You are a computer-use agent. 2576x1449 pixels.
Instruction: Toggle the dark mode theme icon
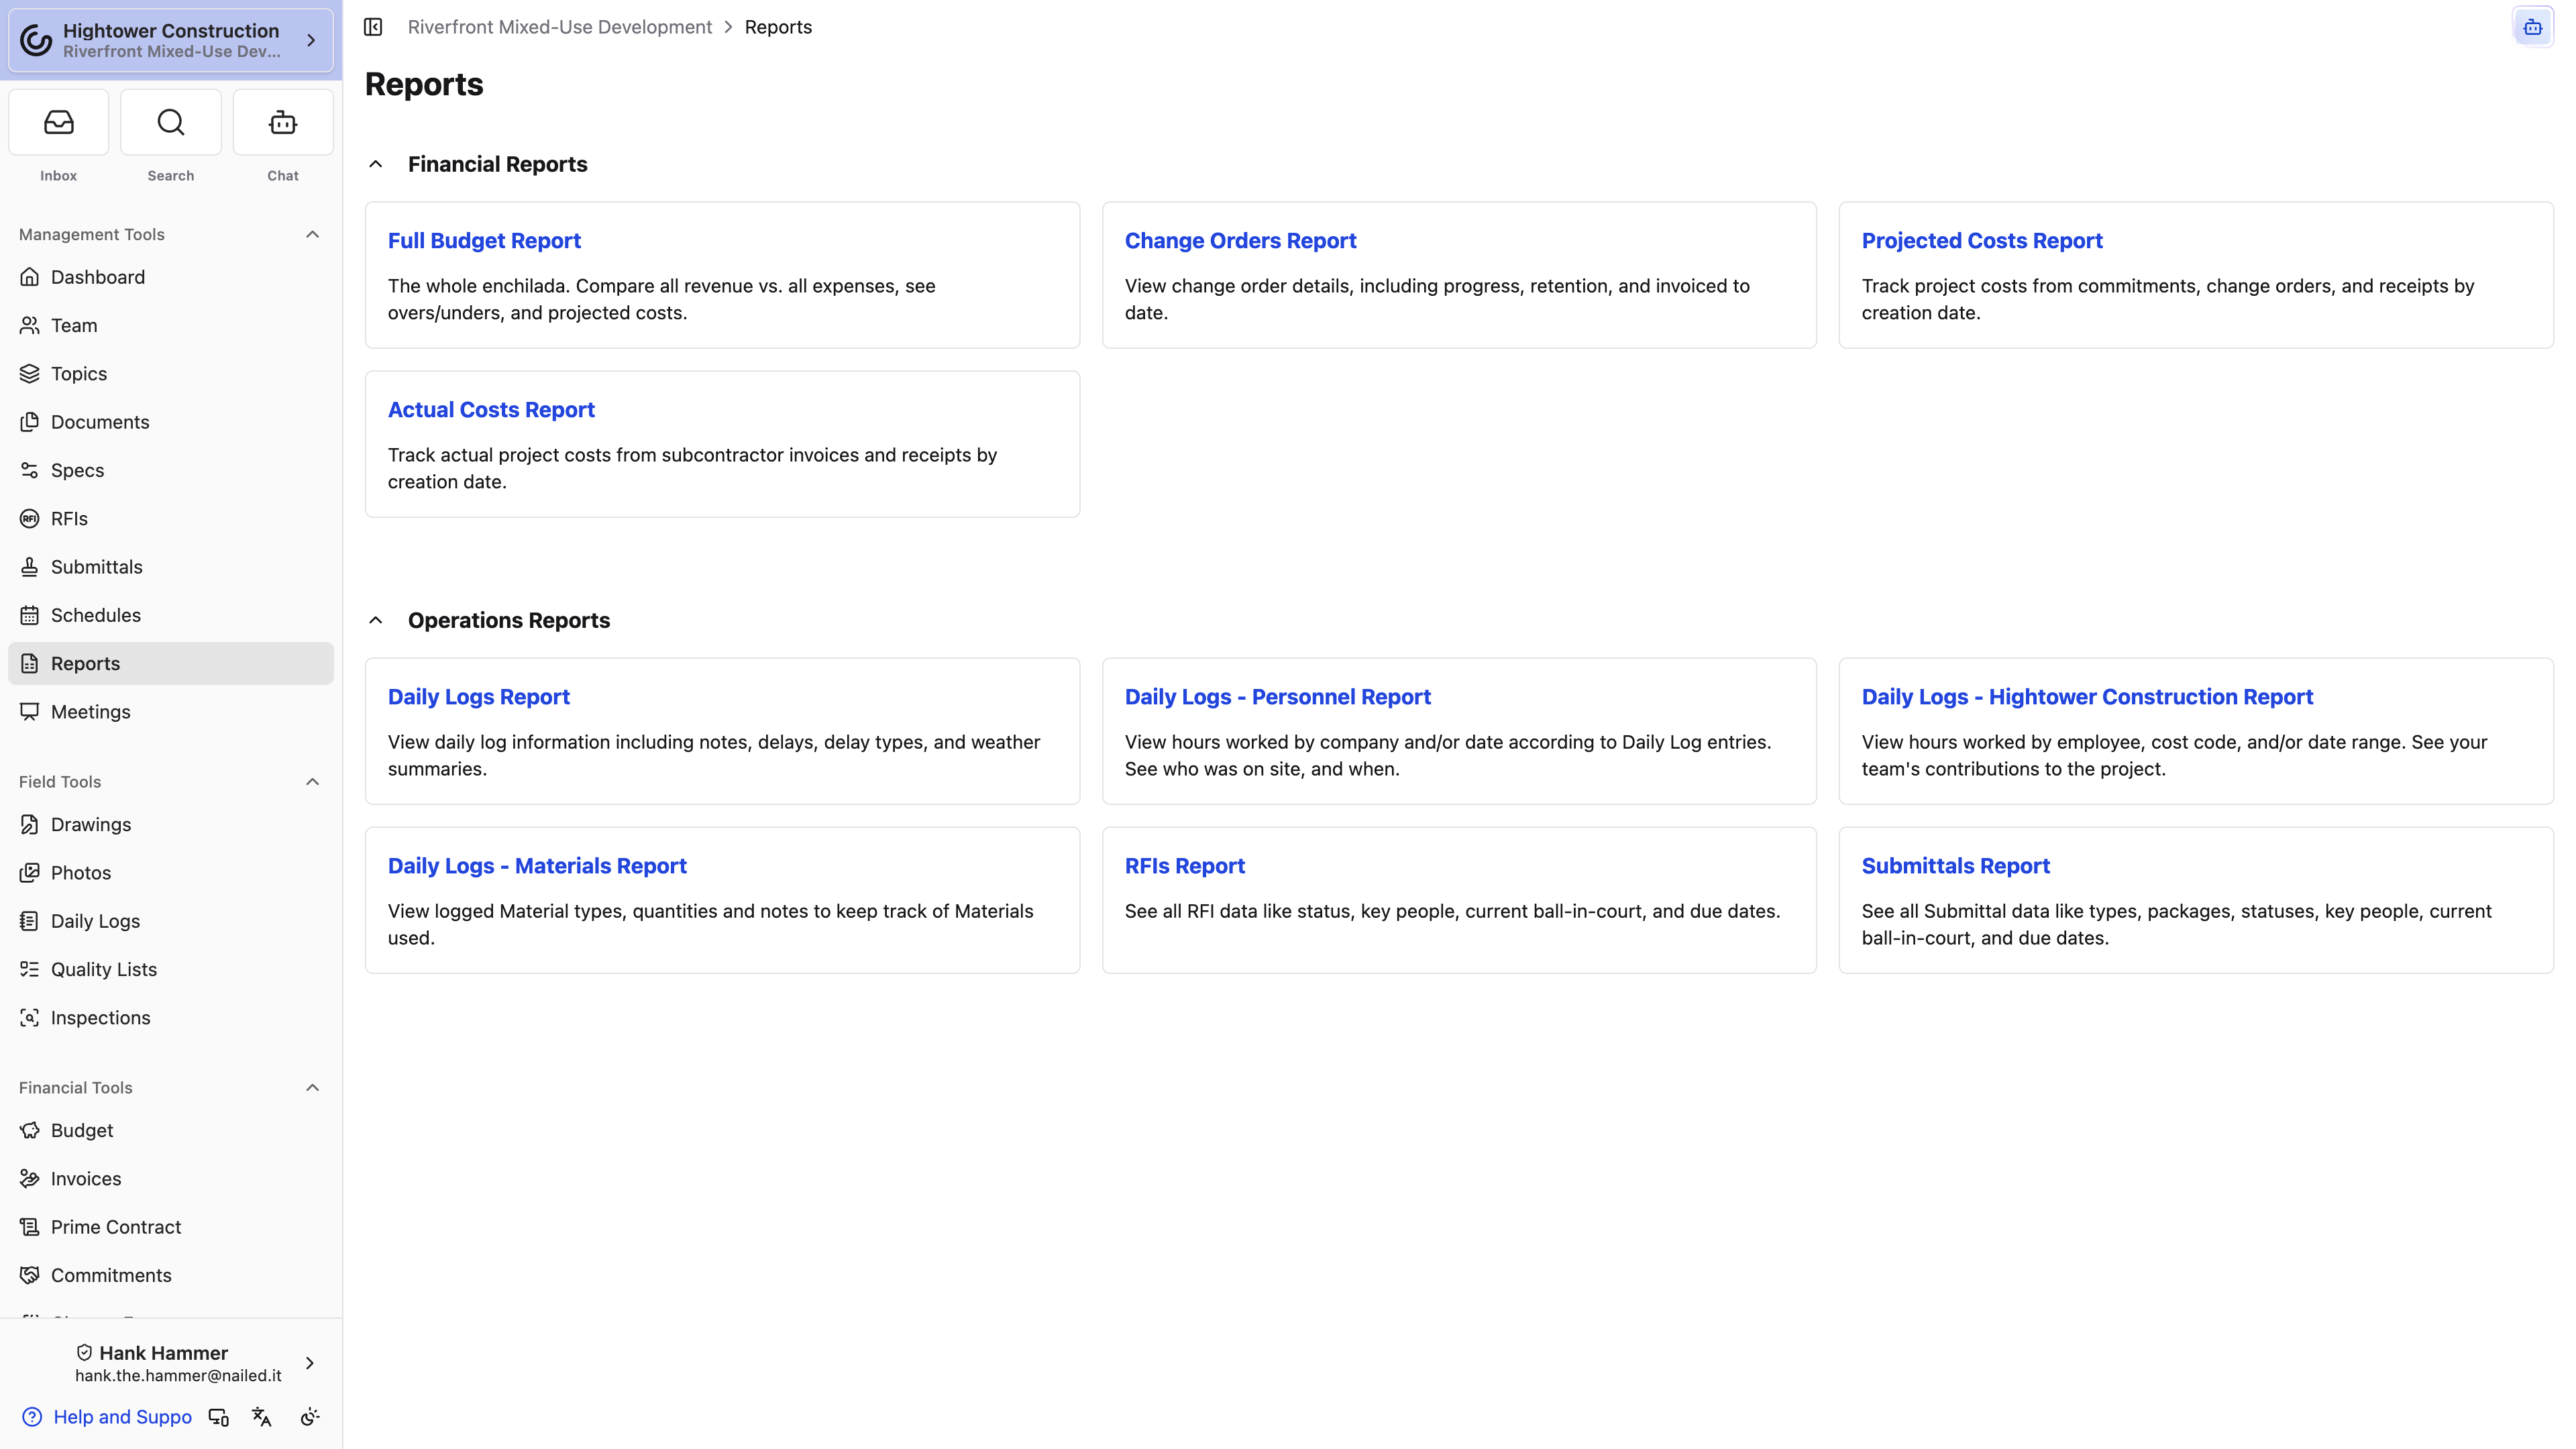coord(310,1417)
